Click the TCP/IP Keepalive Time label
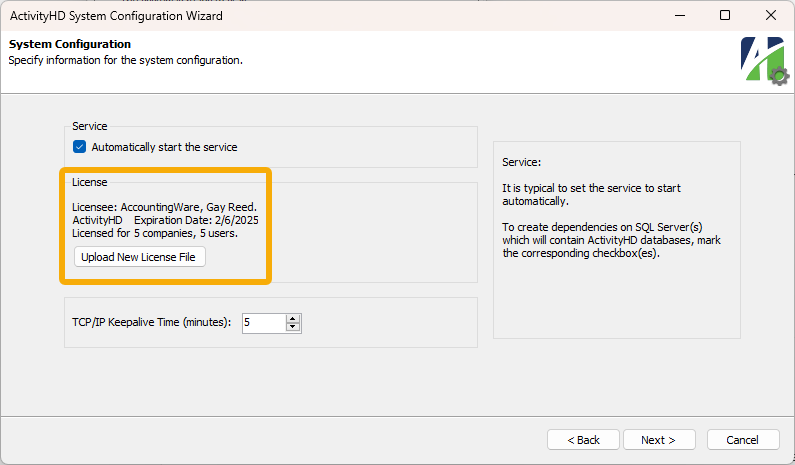Image resolution: width=795 pixels, height=465 pixels. point(151,322)
